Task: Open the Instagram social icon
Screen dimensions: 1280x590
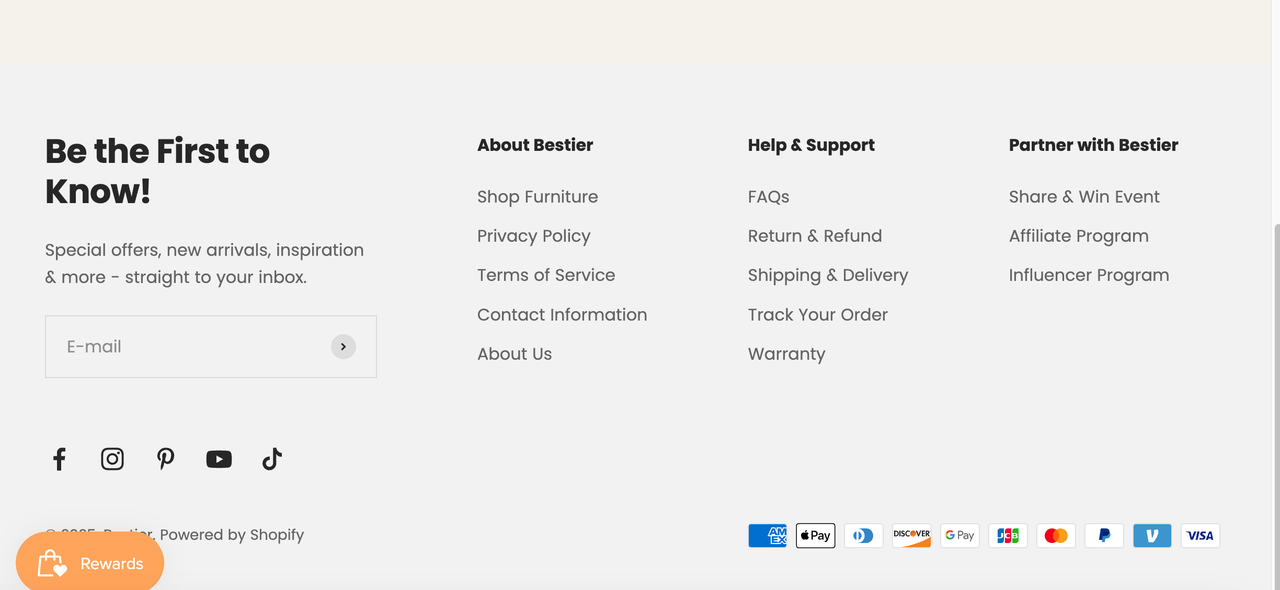Action: 112,459
